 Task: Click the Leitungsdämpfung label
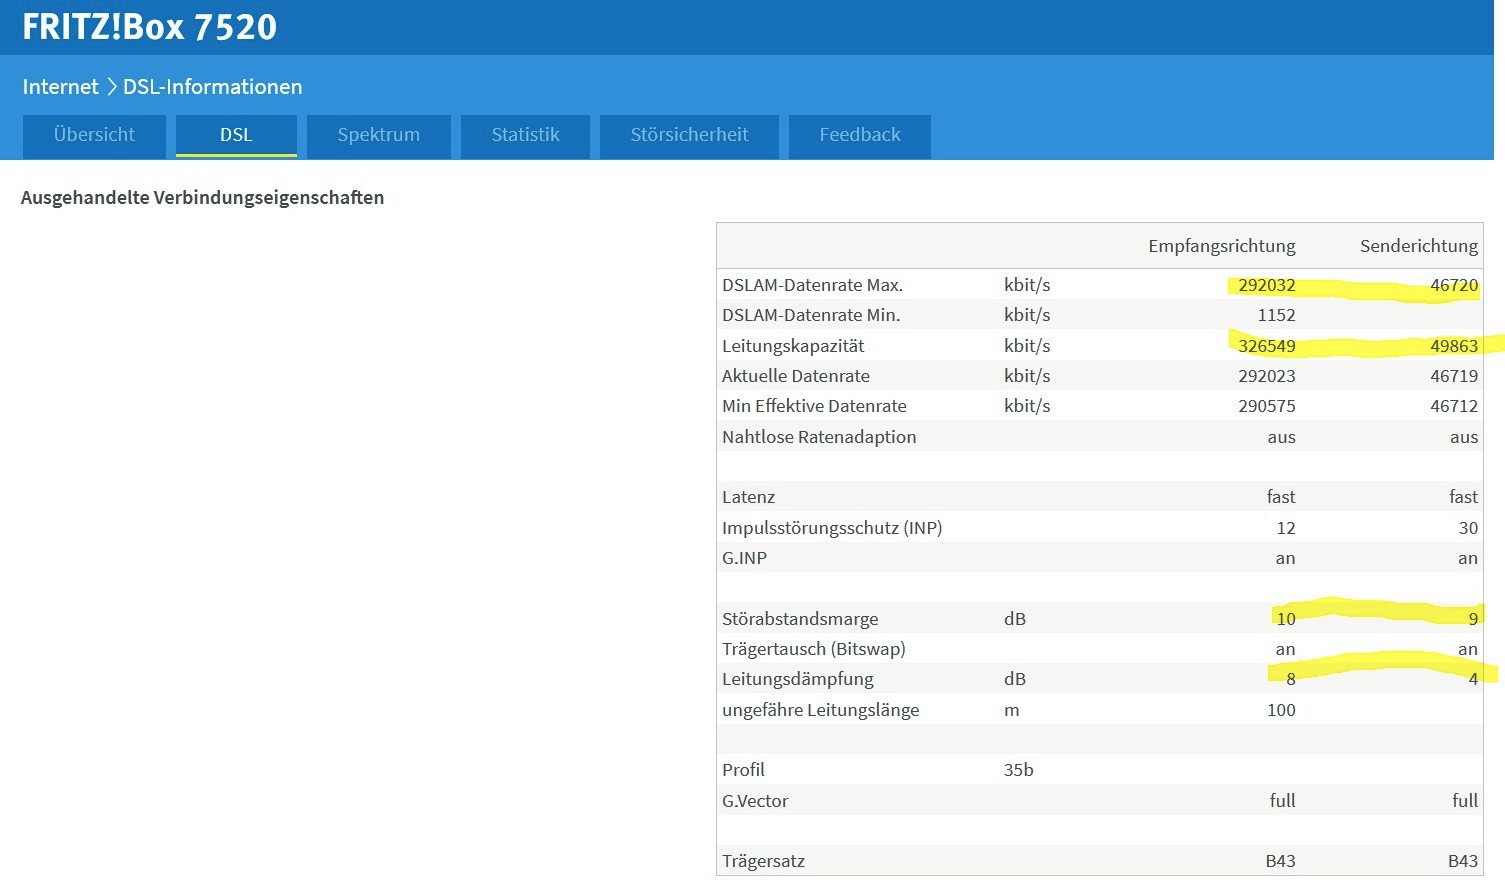pyautogui.click(x=798, y=679)
